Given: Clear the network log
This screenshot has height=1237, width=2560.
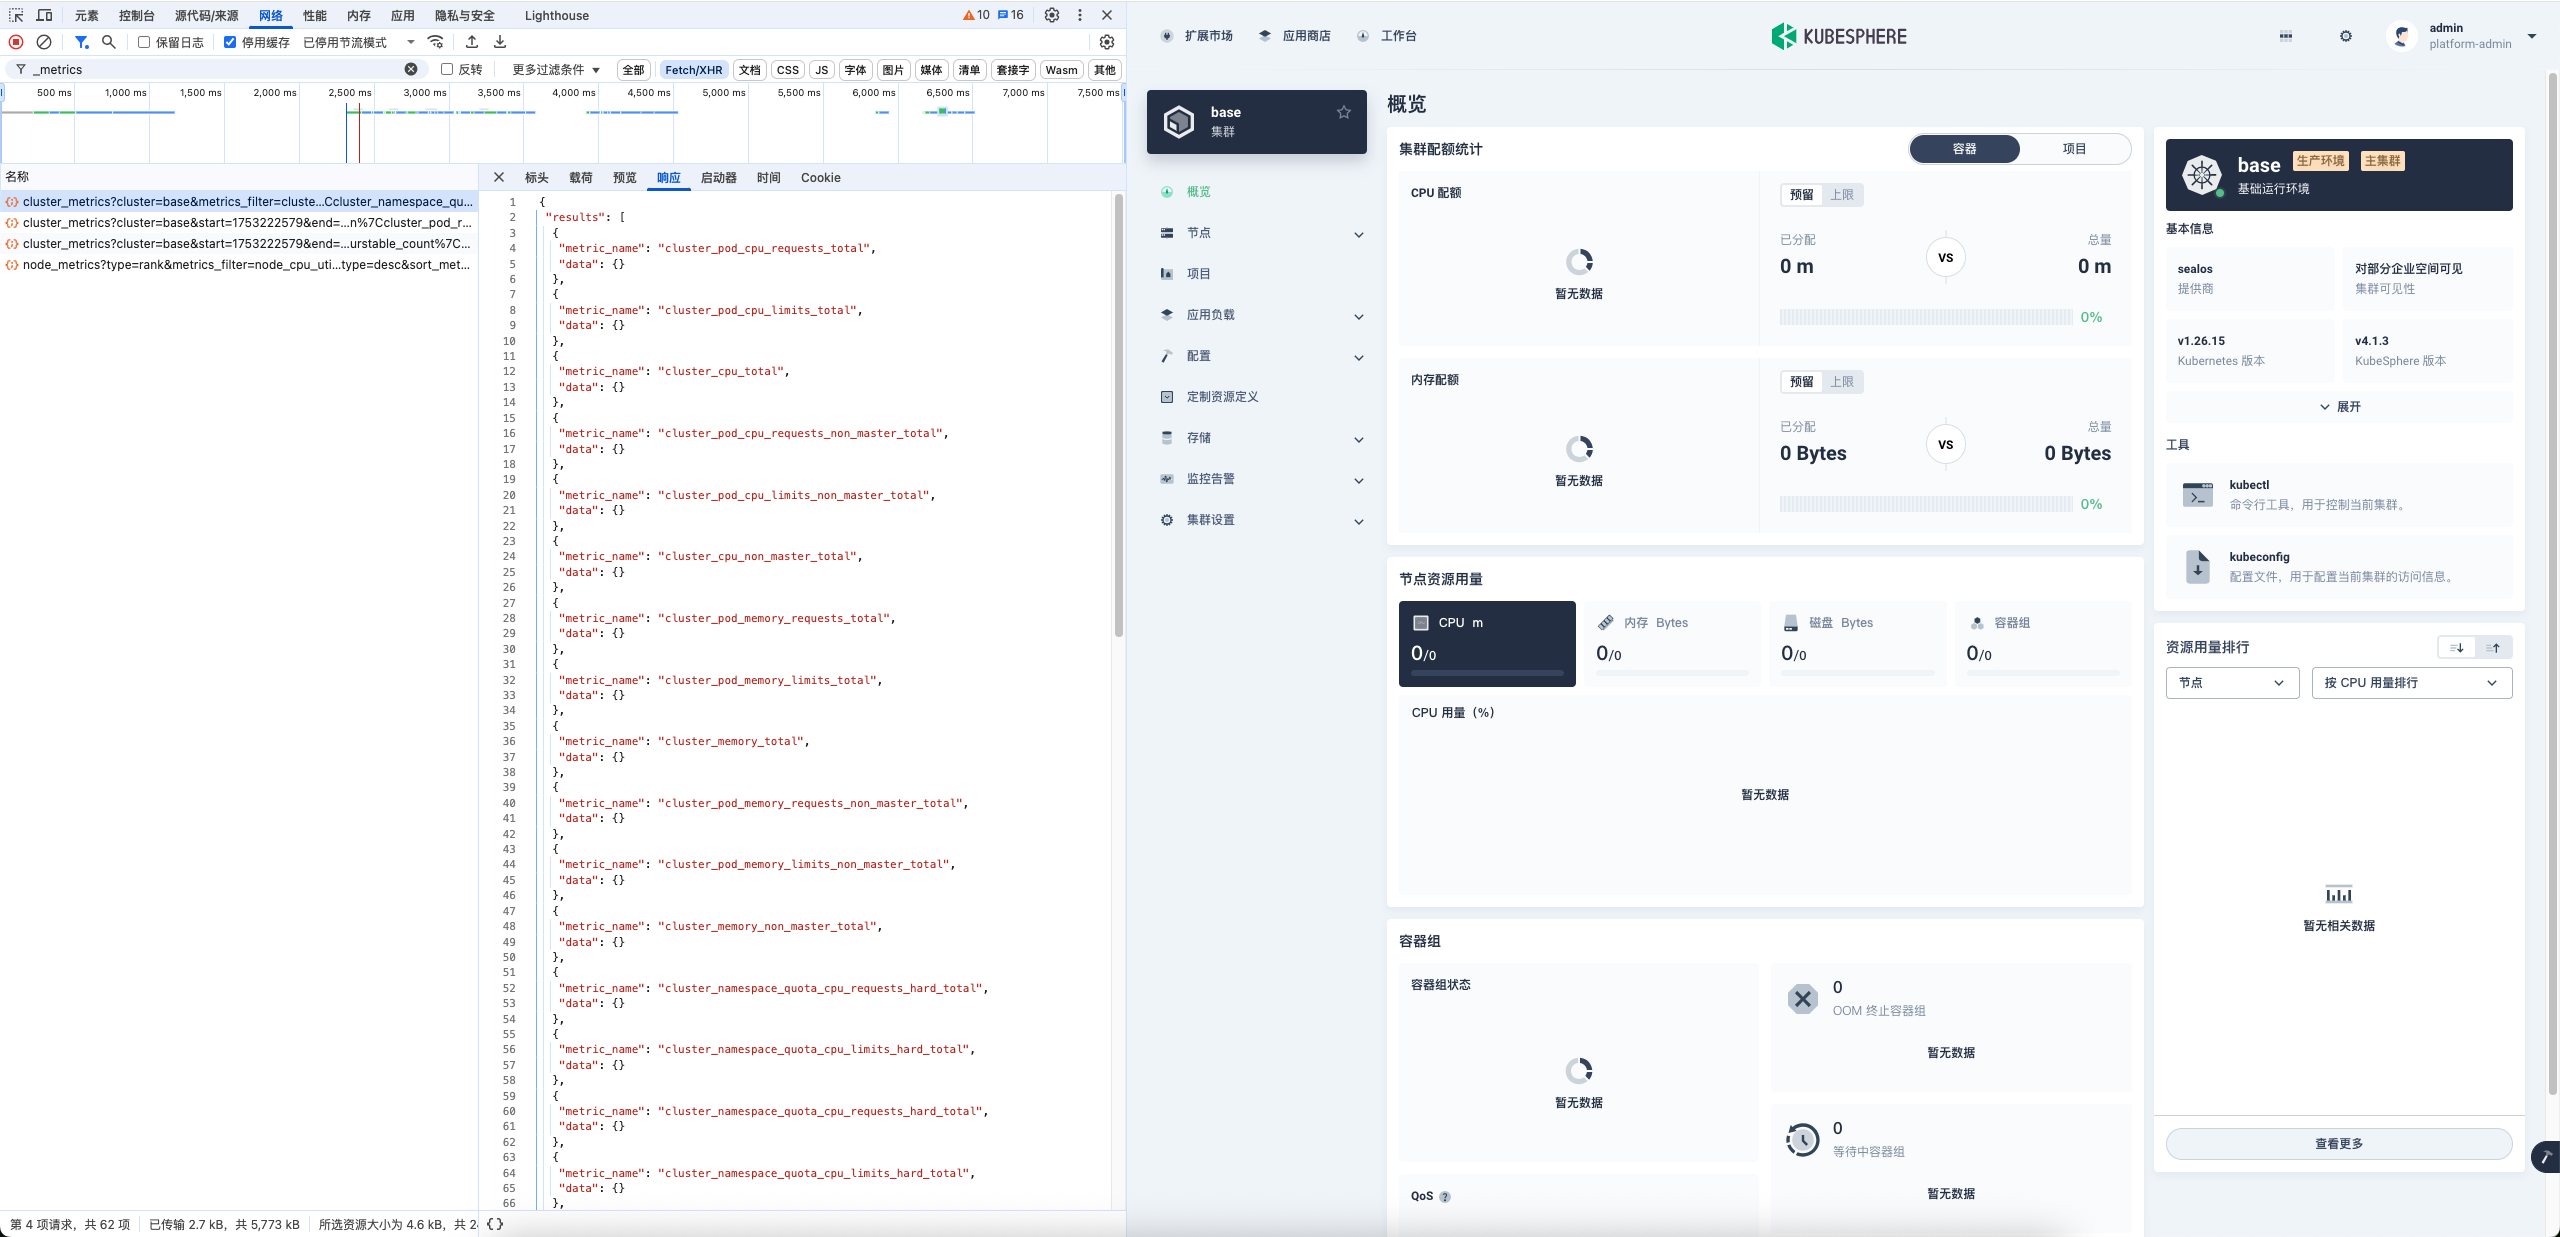Looking at the screenshot, I should 44,42.
